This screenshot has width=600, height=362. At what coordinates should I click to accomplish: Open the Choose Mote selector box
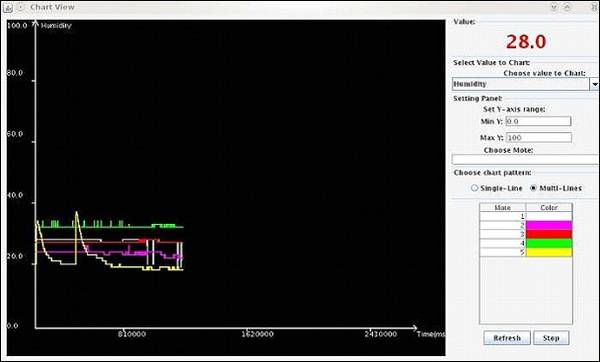coord(525,159)
